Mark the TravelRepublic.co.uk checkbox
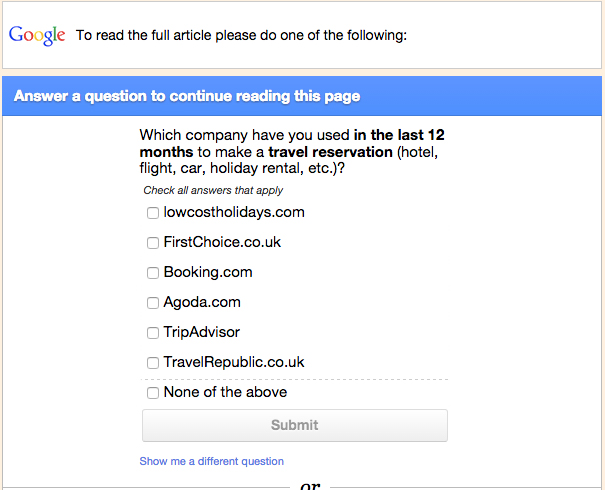This screenshot has width=605, height=490. tap(153, 363)
